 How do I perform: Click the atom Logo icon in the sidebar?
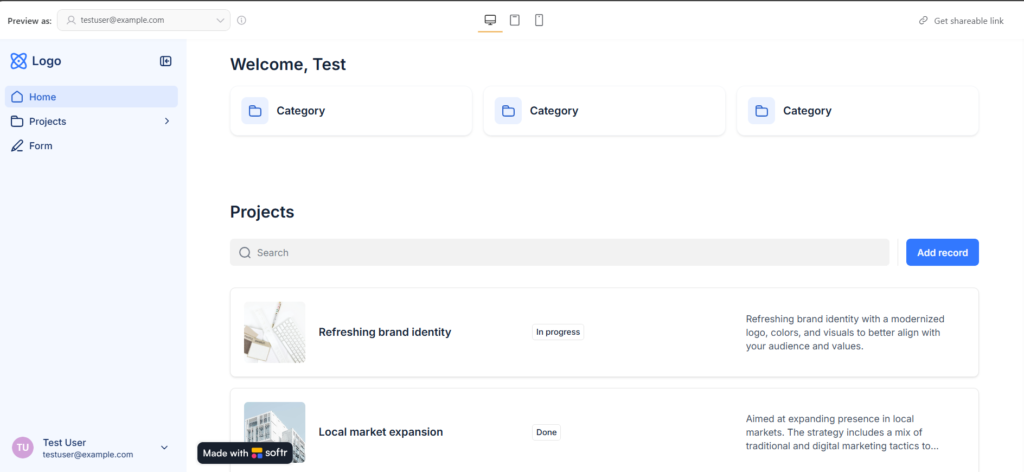tap(18, 61)
